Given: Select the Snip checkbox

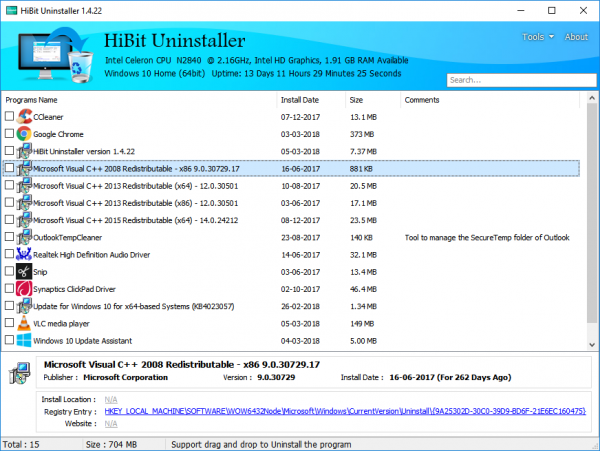Looking at the screenshot, I should click(x=10, y=271).
